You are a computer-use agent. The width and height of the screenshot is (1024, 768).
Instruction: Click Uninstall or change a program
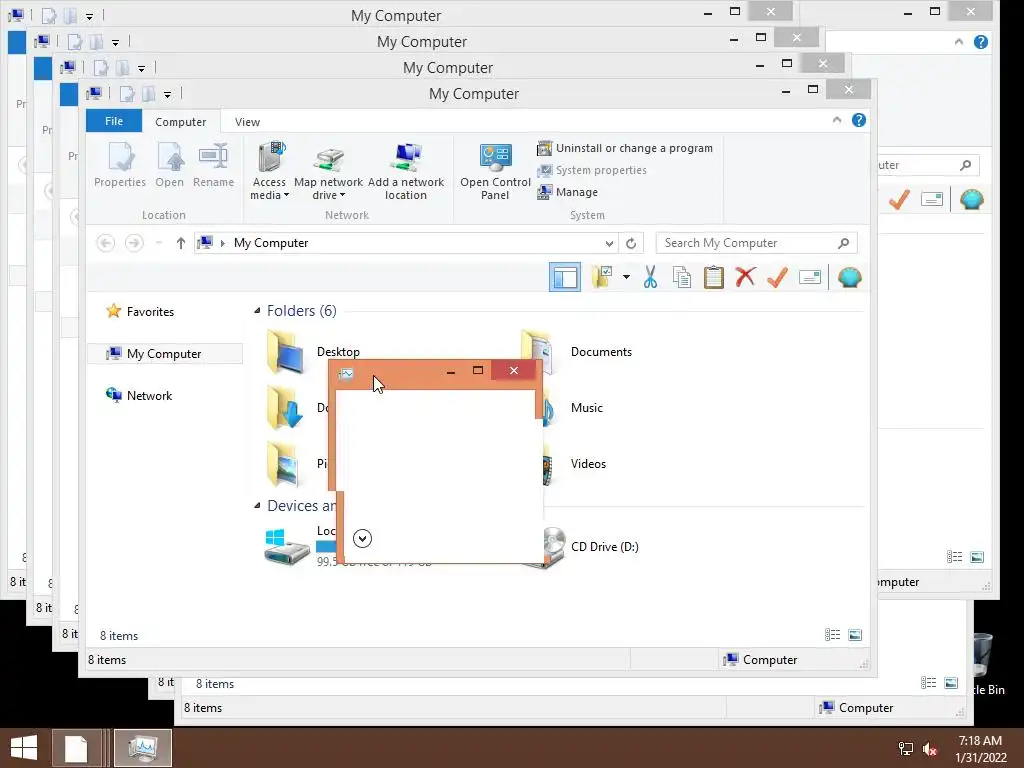[x=625, y=148]
